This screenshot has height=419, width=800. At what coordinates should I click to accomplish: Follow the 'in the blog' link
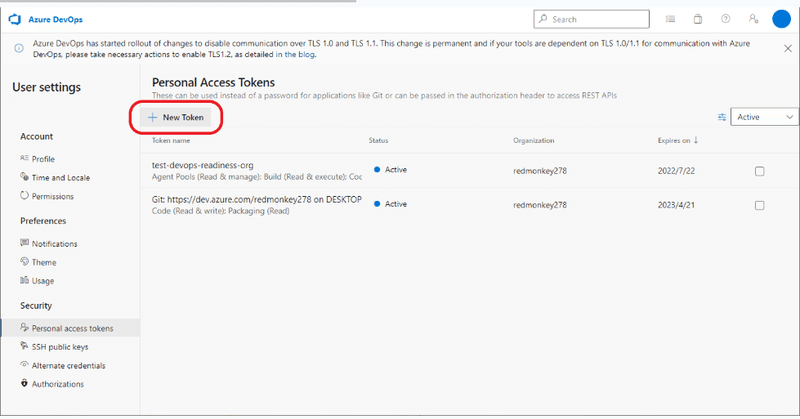coord(295,54)
